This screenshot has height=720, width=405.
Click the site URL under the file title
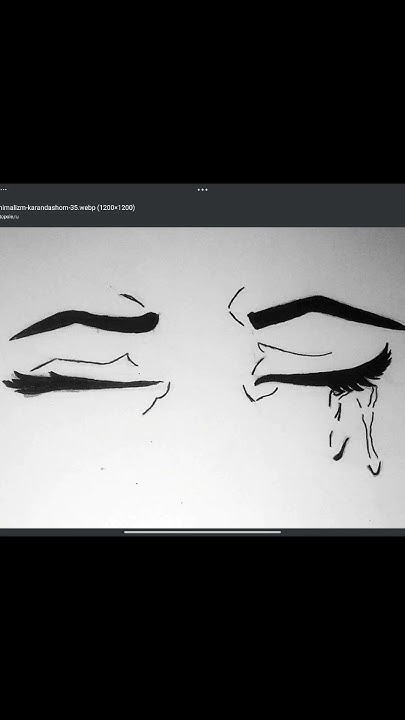[10, 217]
